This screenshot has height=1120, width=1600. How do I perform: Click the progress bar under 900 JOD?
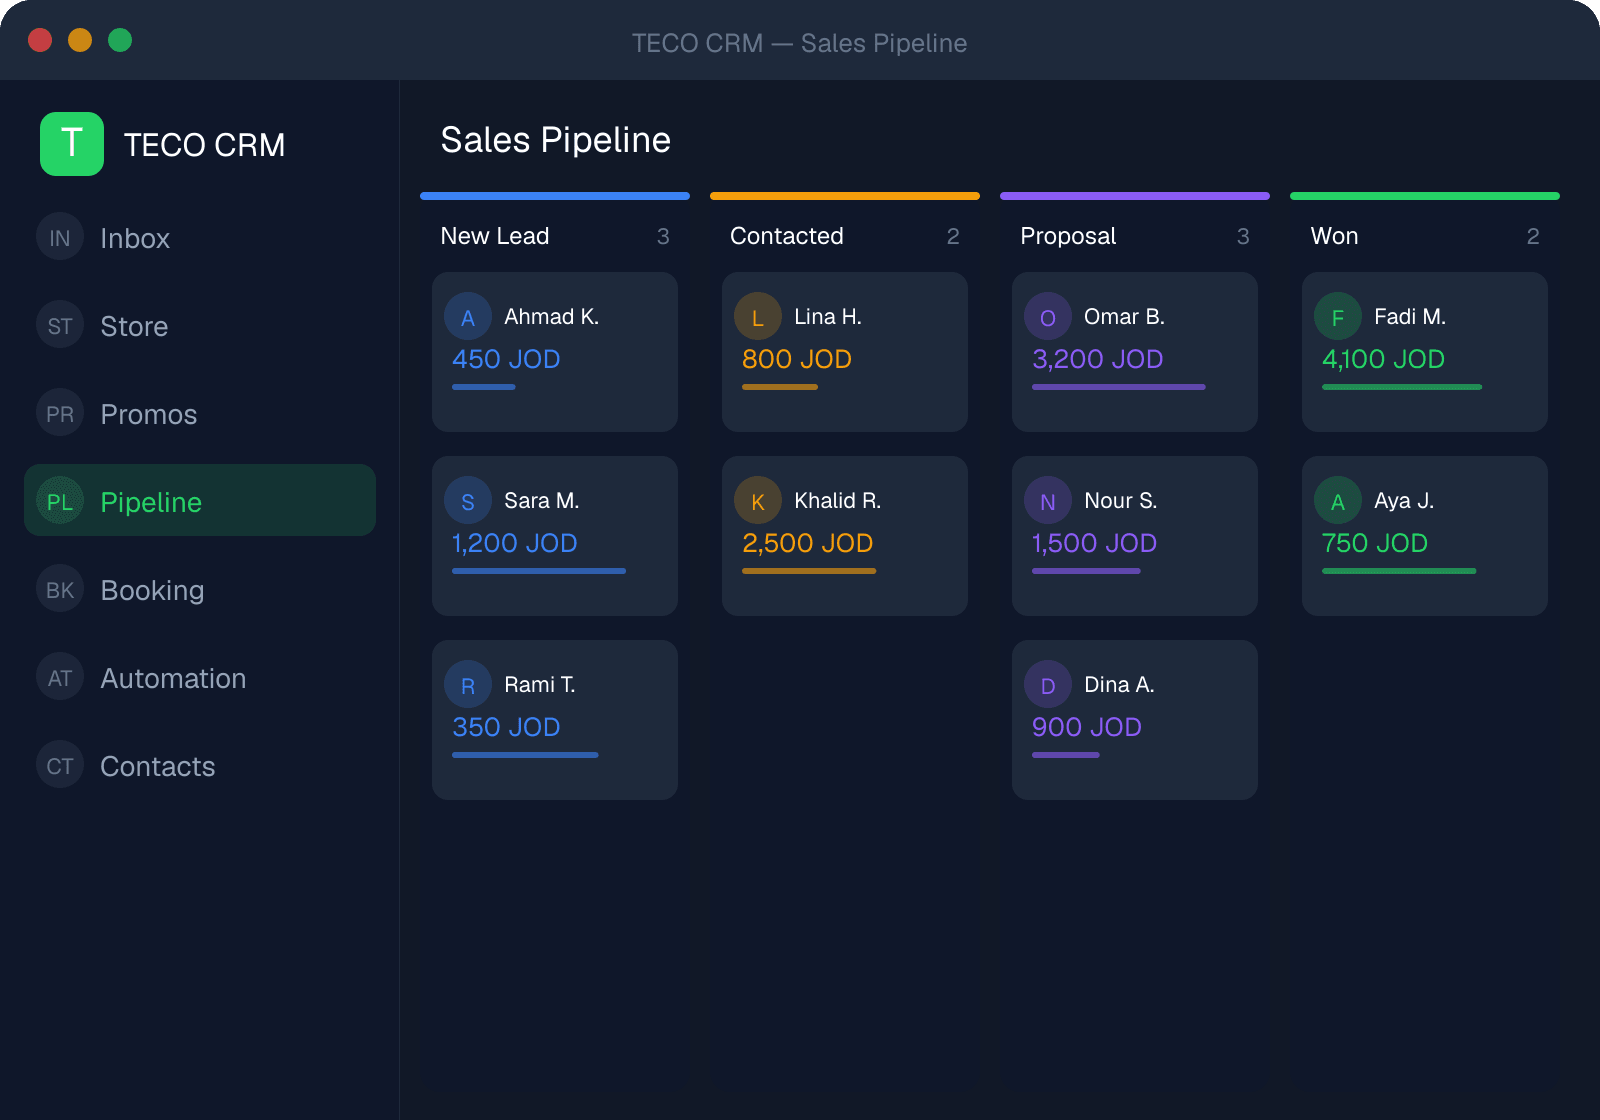coord(1066,755)
